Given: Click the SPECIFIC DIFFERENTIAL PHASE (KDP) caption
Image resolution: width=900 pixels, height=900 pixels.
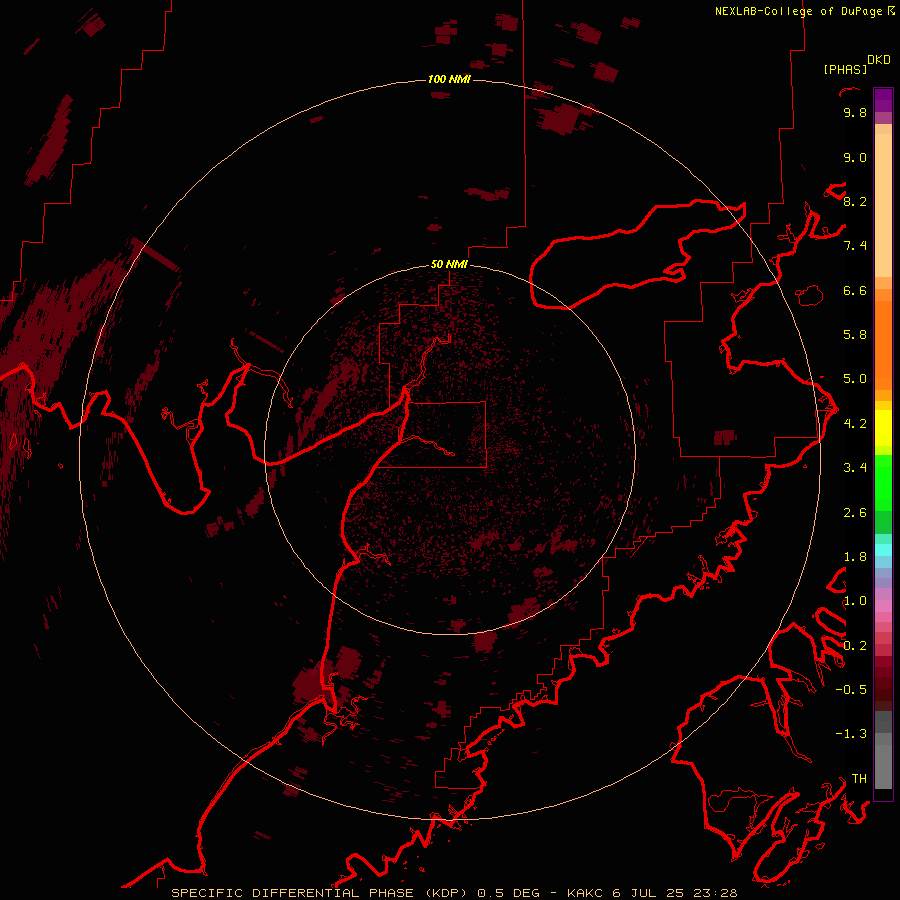Looking at the screenshot, I should (321, 893).
